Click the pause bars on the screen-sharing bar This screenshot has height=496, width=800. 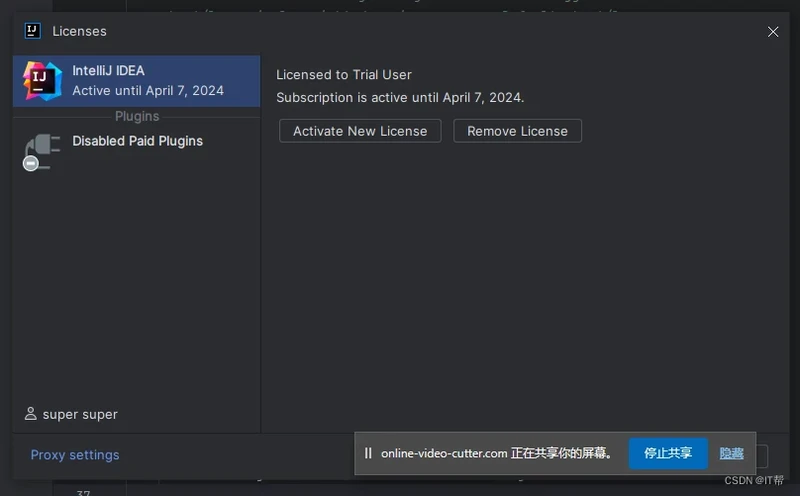[368, 453]
